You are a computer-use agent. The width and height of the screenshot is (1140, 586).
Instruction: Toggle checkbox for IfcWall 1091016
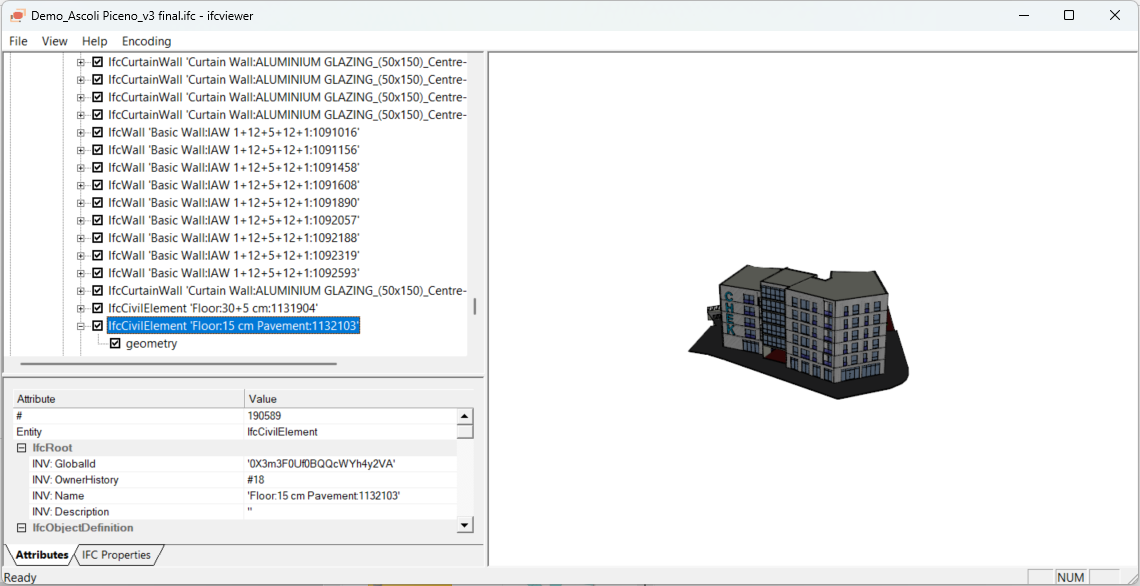pos(98,132)
